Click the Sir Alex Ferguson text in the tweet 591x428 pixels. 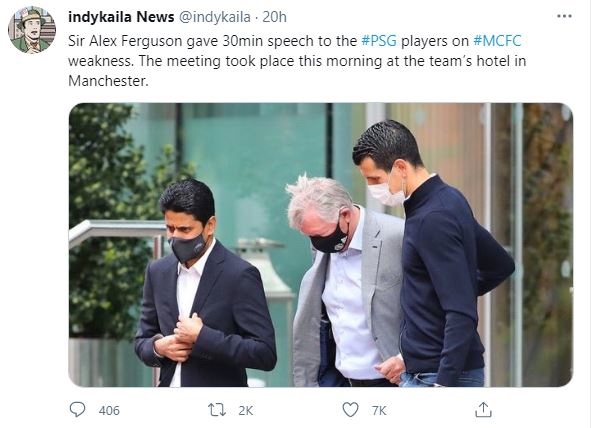pos(125,41)
